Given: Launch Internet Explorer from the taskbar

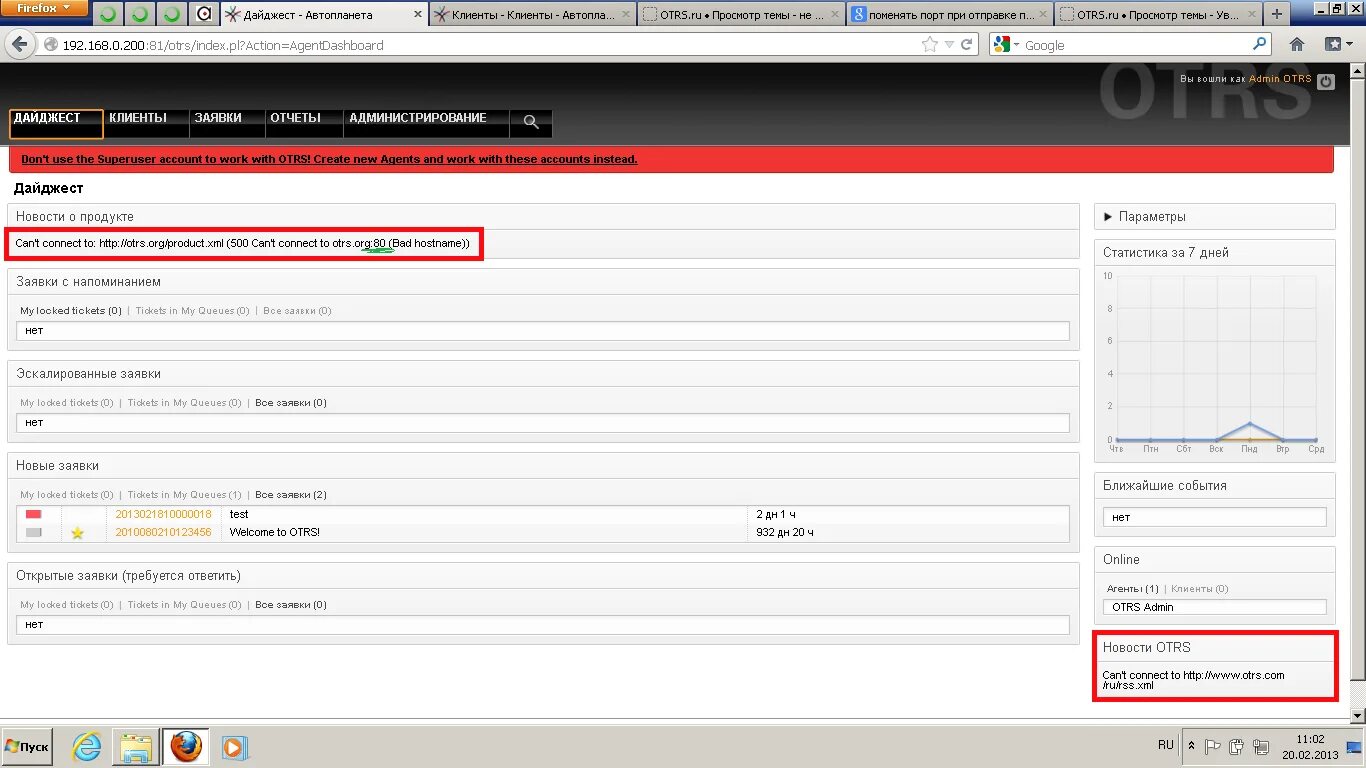Looking at the screenshot, I should tap(87, 747).
